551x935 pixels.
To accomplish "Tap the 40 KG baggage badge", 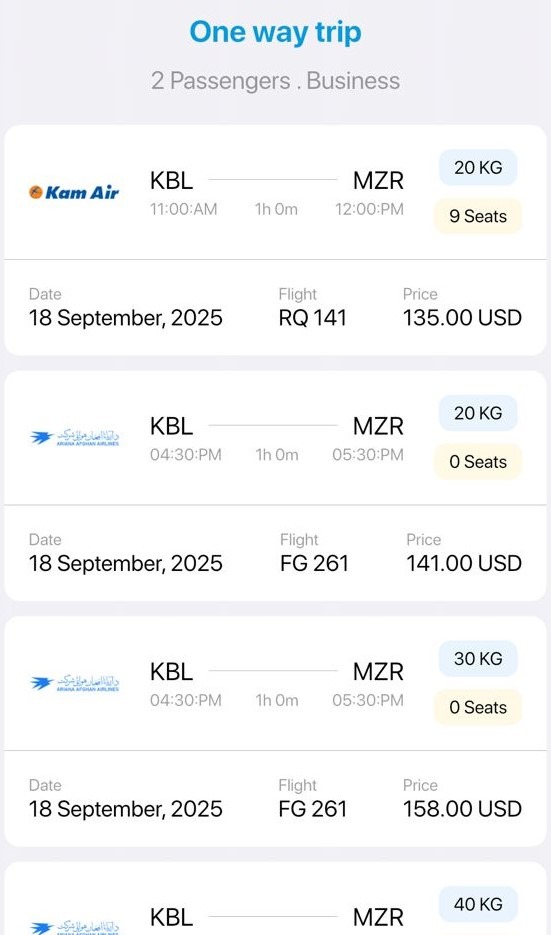I will (x=478, y=904).
